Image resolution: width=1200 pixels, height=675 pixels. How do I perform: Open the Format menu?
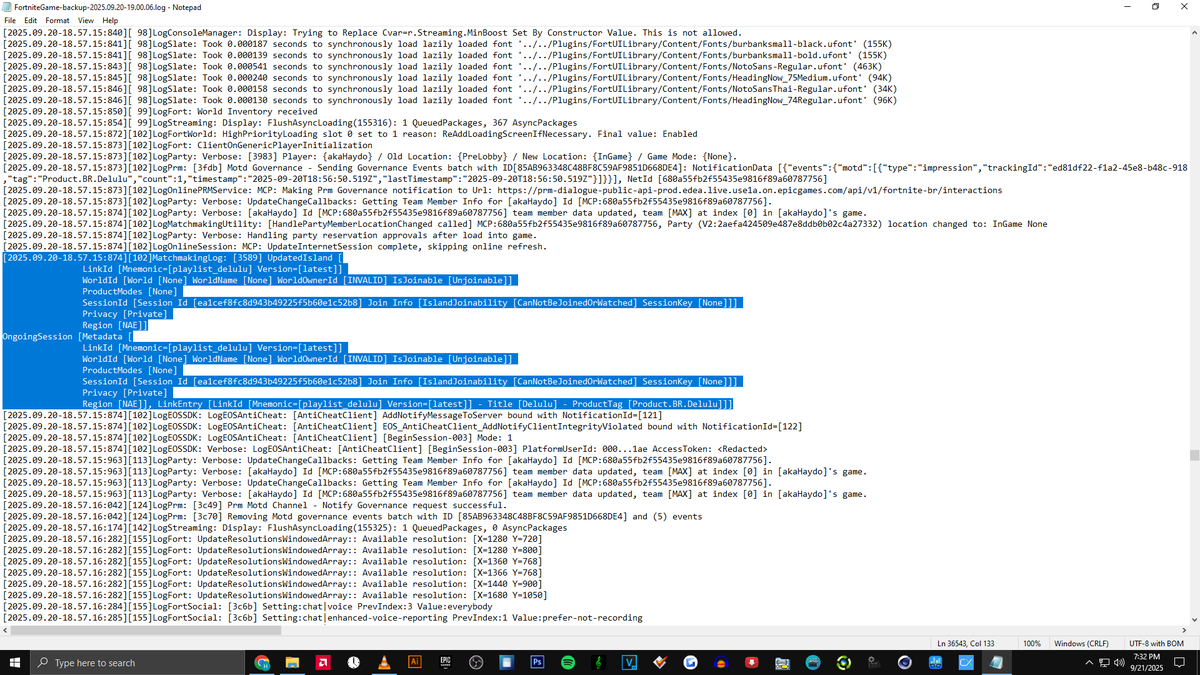[57, 20]
